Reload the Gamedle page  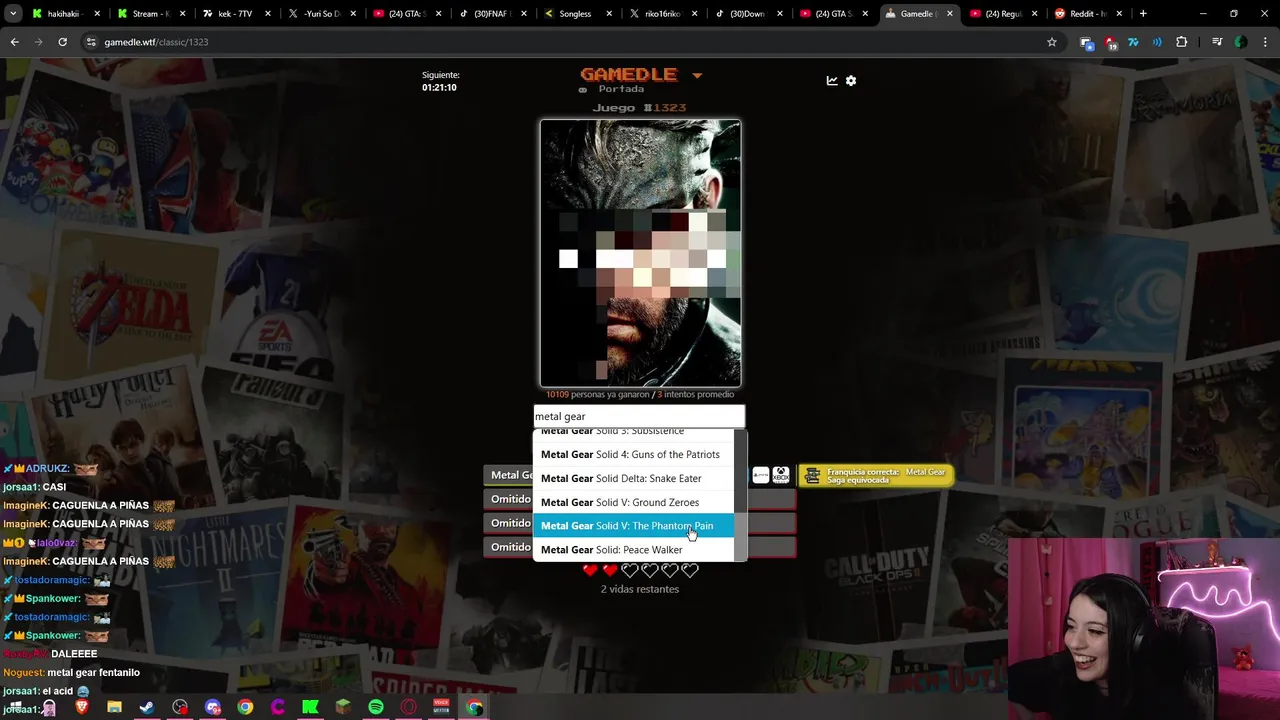point(62,42)
